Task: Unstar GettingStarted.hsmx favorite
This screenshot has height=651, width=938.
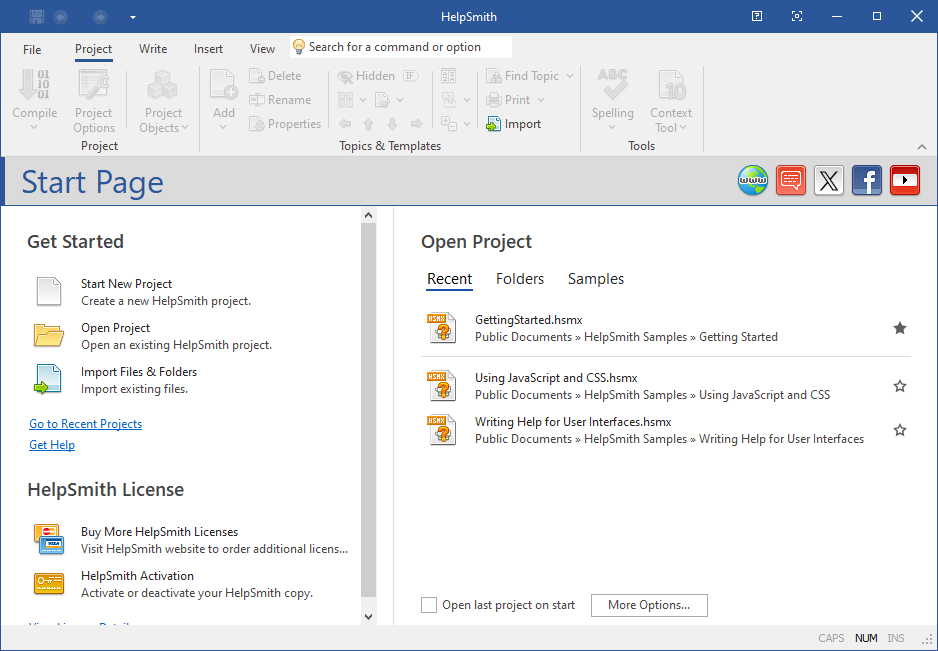Action: click(900, 328)
